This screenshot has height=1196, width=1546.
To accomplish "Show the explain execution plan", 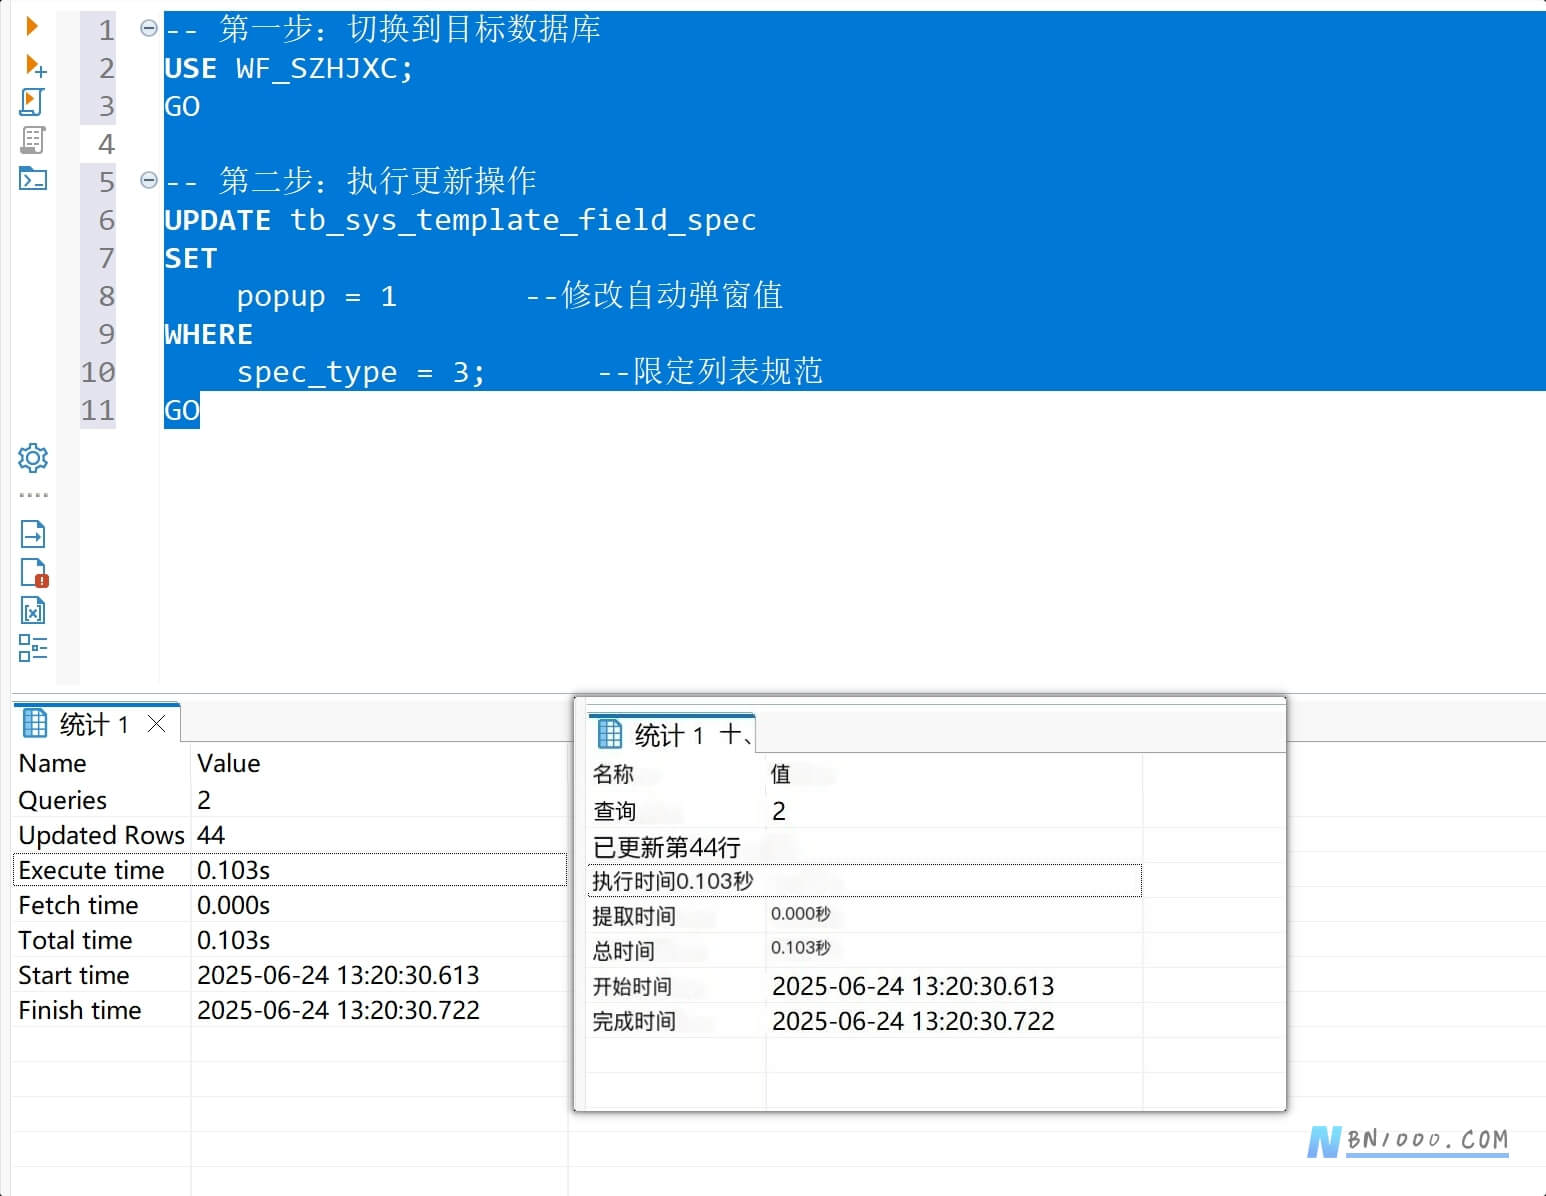I will pyautogui.click(x=32, y=140).
